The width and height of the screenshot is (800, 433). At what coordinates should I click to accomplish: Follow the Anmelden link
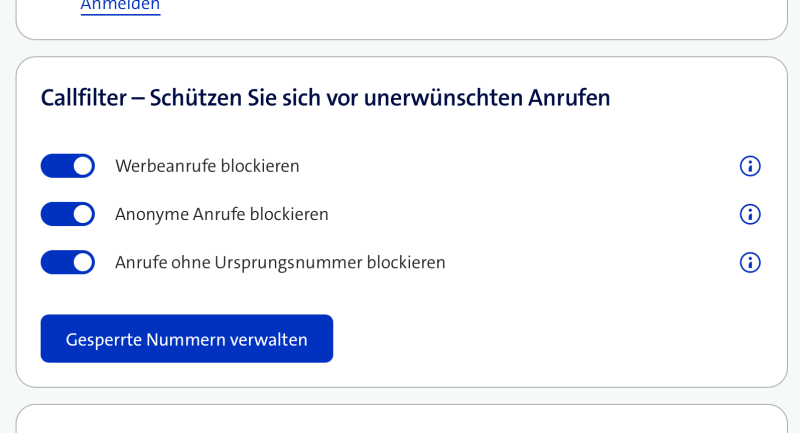point(120,5)
